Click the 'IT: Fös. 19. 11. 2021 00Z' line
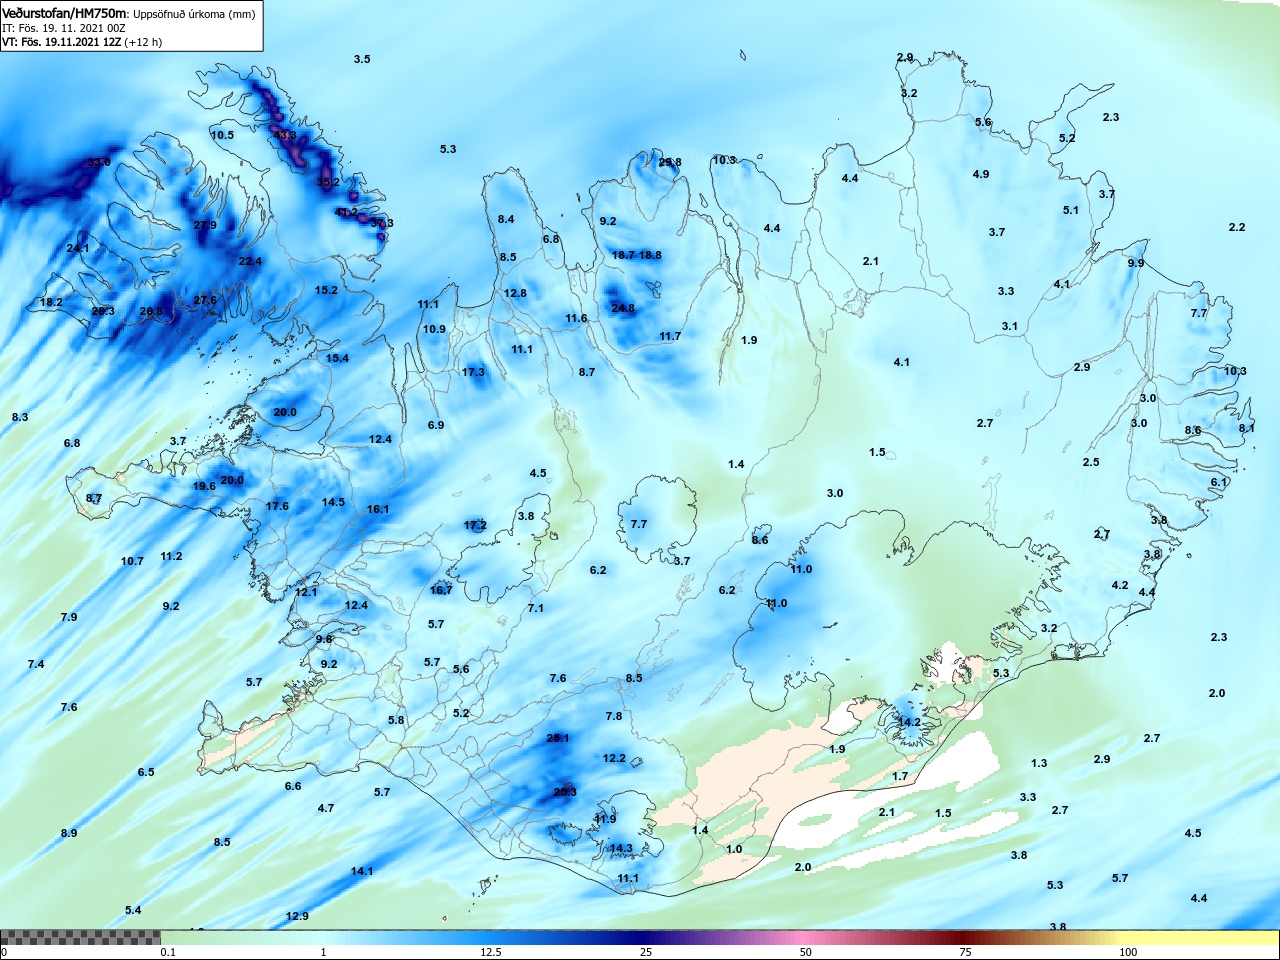Viewport: 1280px width, 960px height. 63,28
